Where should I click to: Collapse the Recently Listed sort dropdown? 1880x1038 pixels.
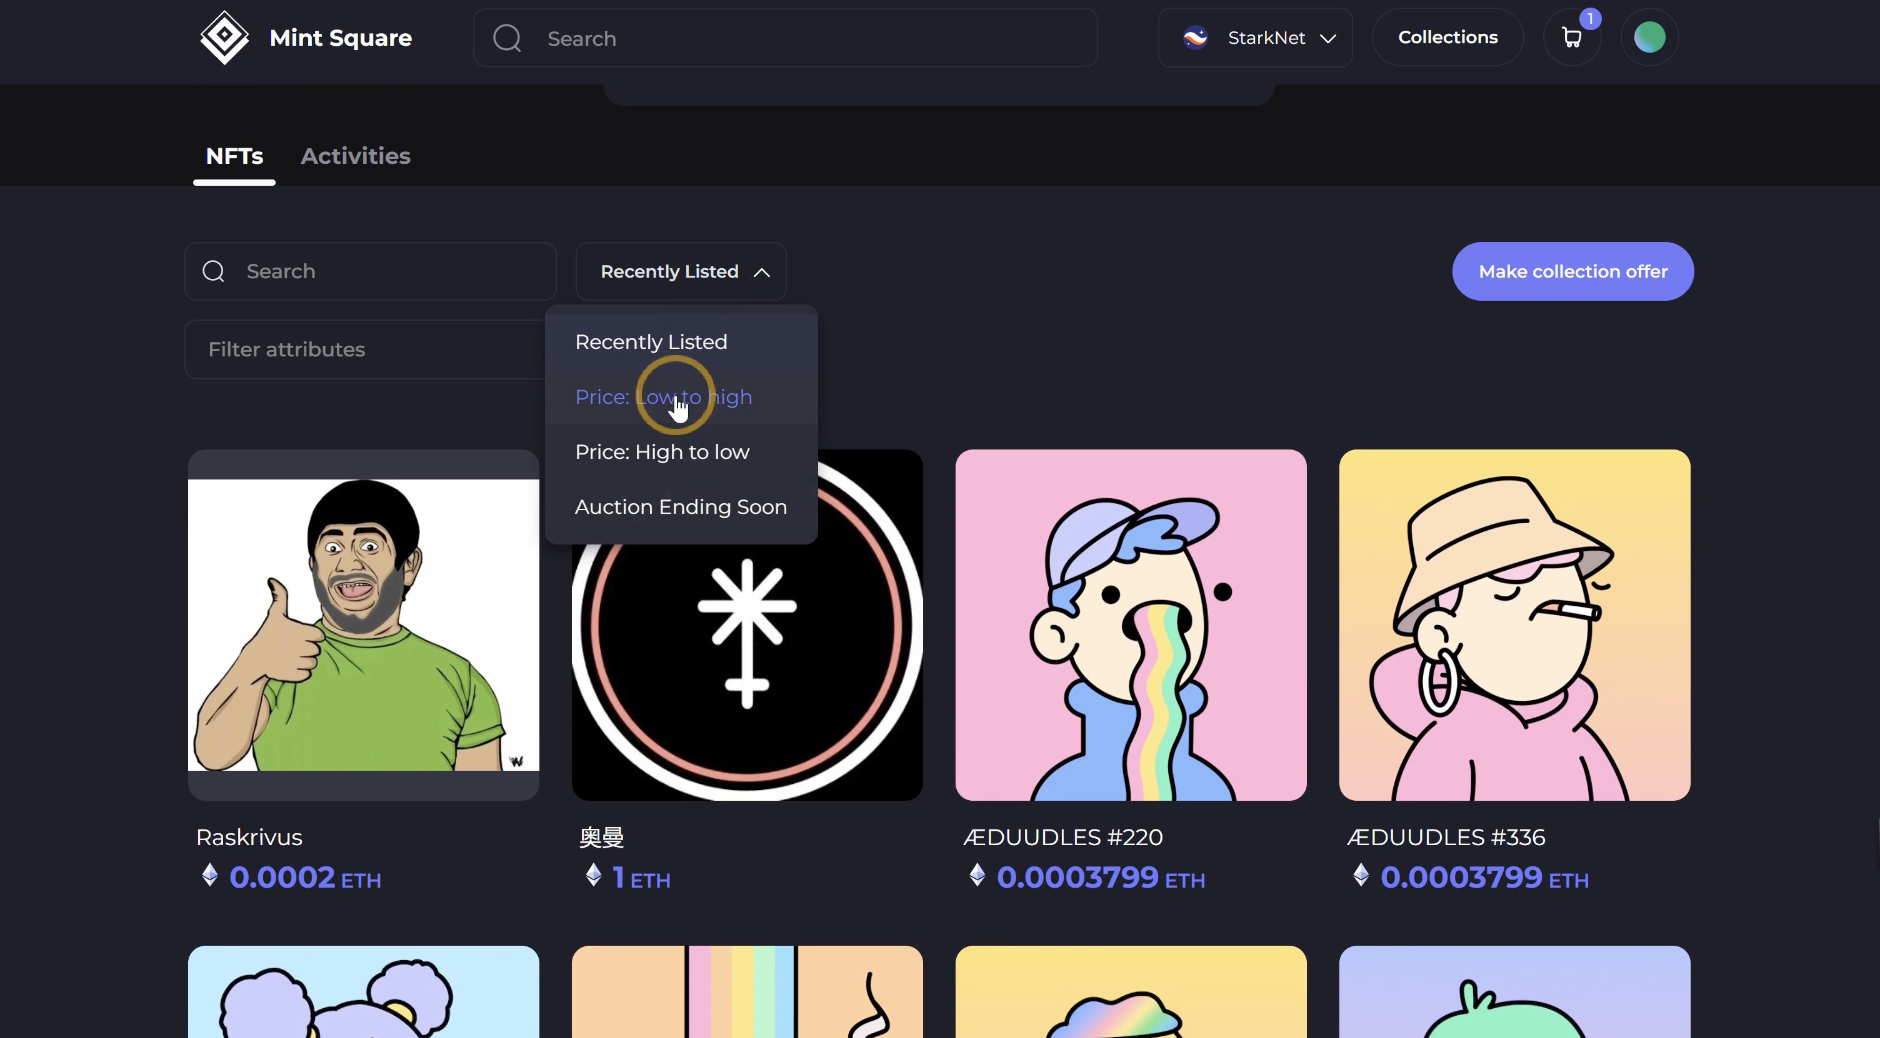coord(681,271)
